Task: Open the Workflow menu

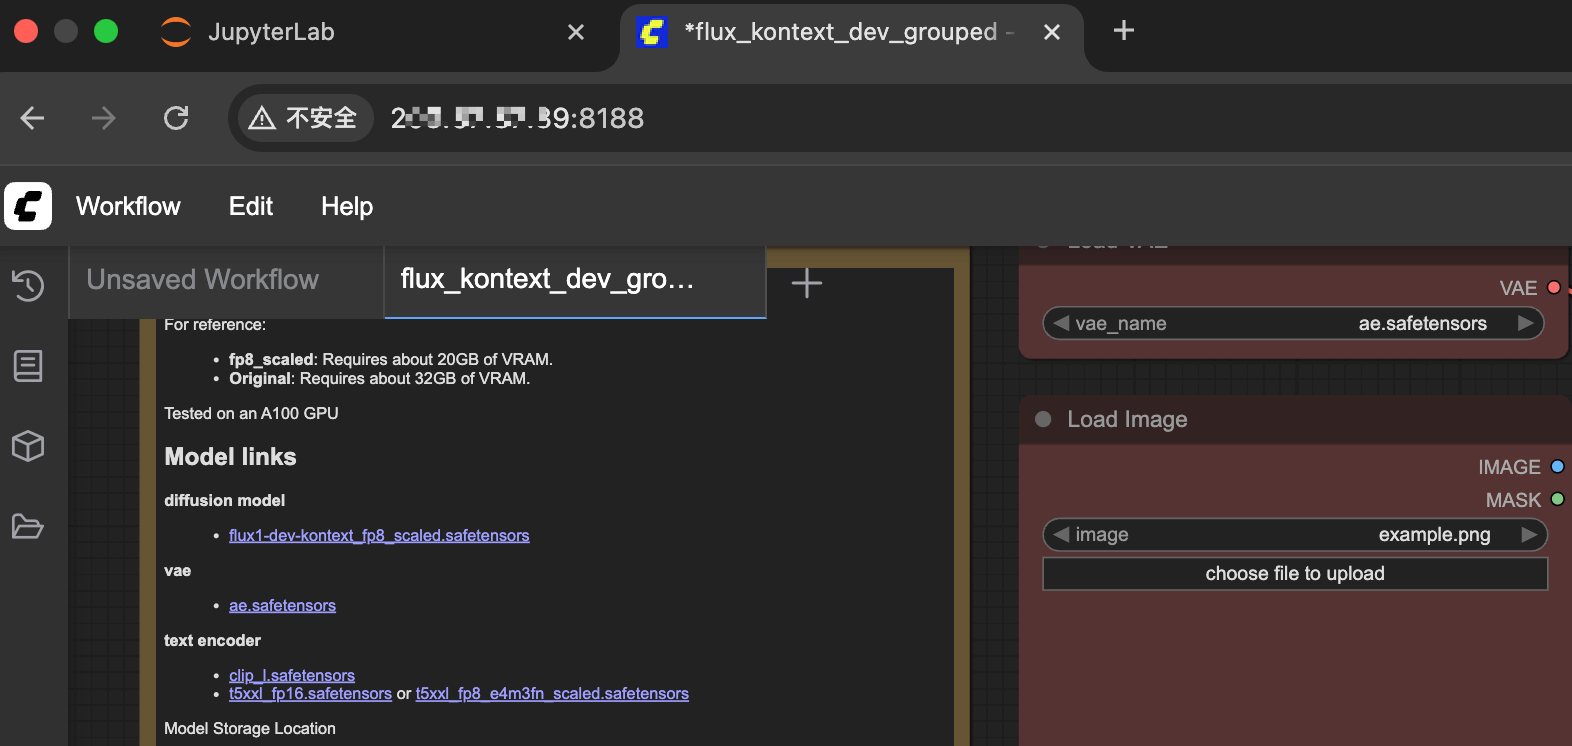Action: 128,206
